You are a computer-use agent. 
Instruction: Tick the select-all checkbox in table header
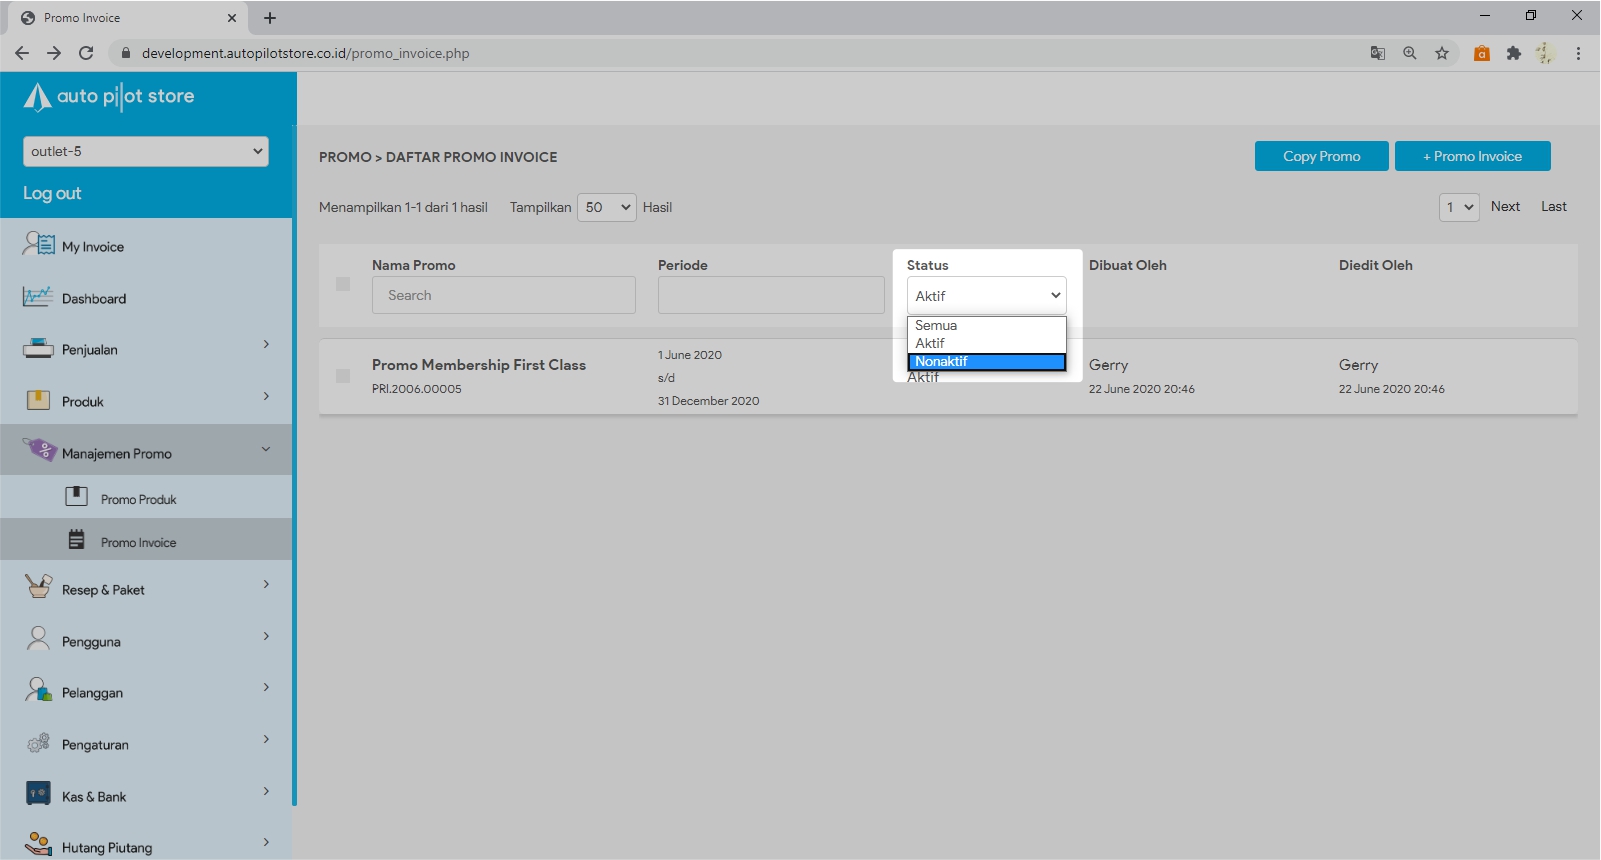tap(343, 284)
